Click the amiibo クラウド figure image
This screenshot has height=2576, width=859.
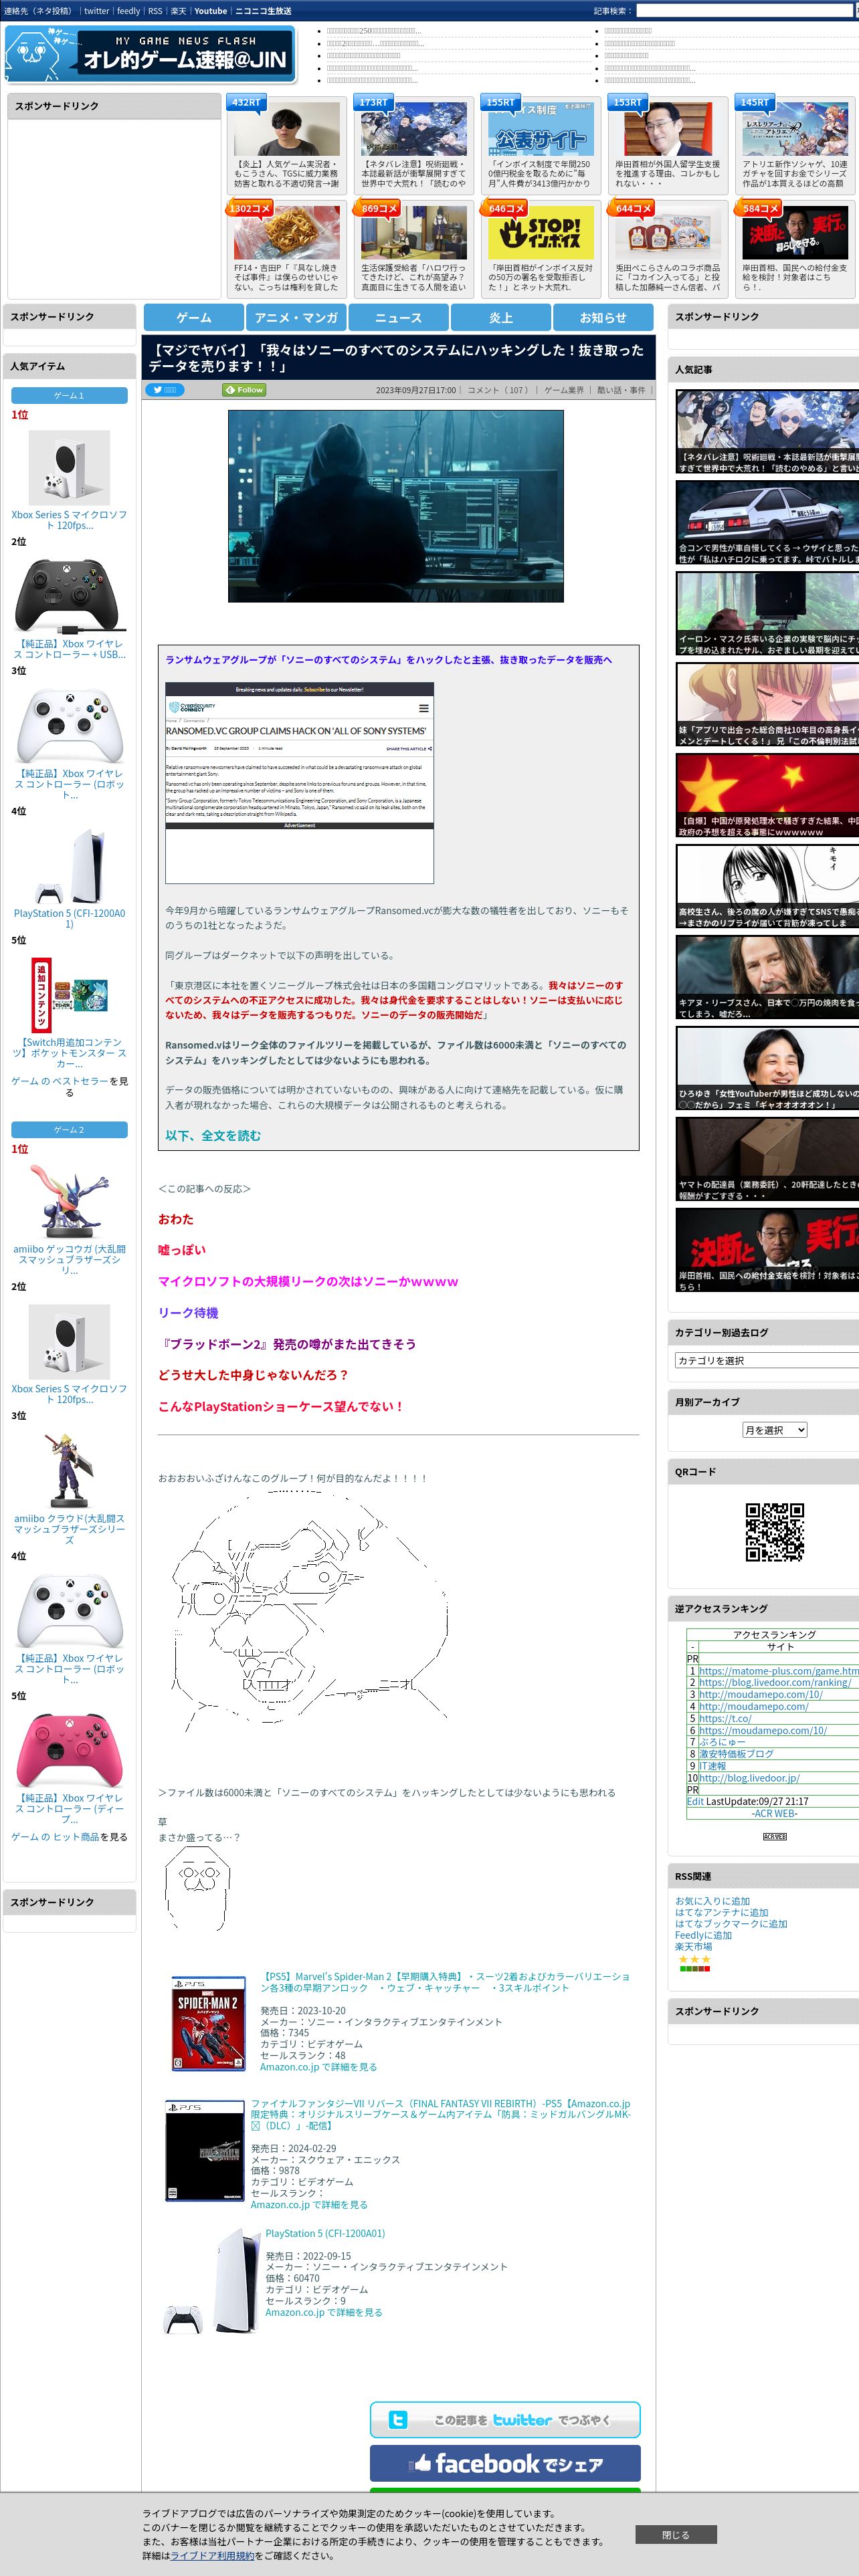pyautogui.click(x=69, y=1471)
